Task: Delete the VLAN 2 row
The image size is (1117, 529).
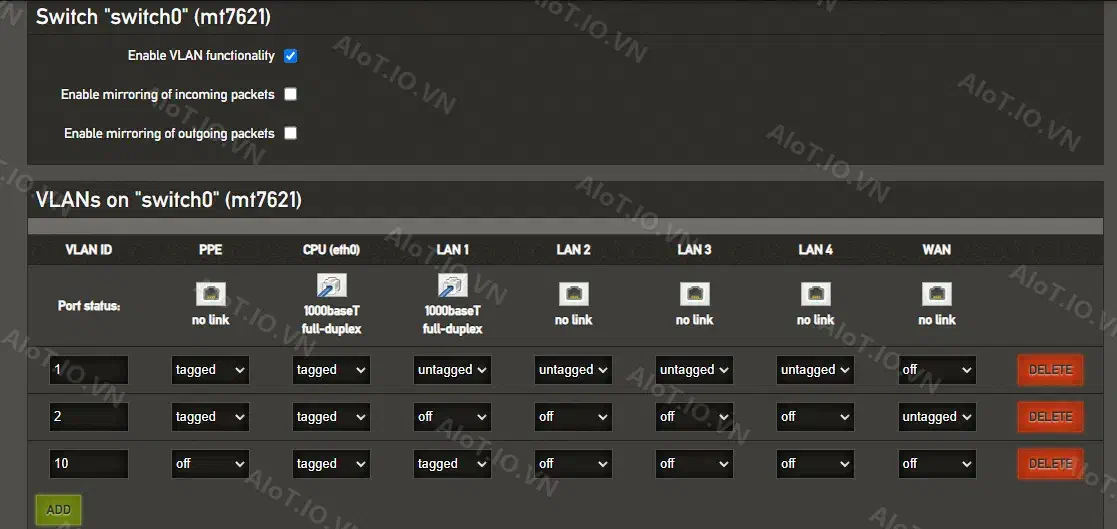Action: pos(1050,417)
